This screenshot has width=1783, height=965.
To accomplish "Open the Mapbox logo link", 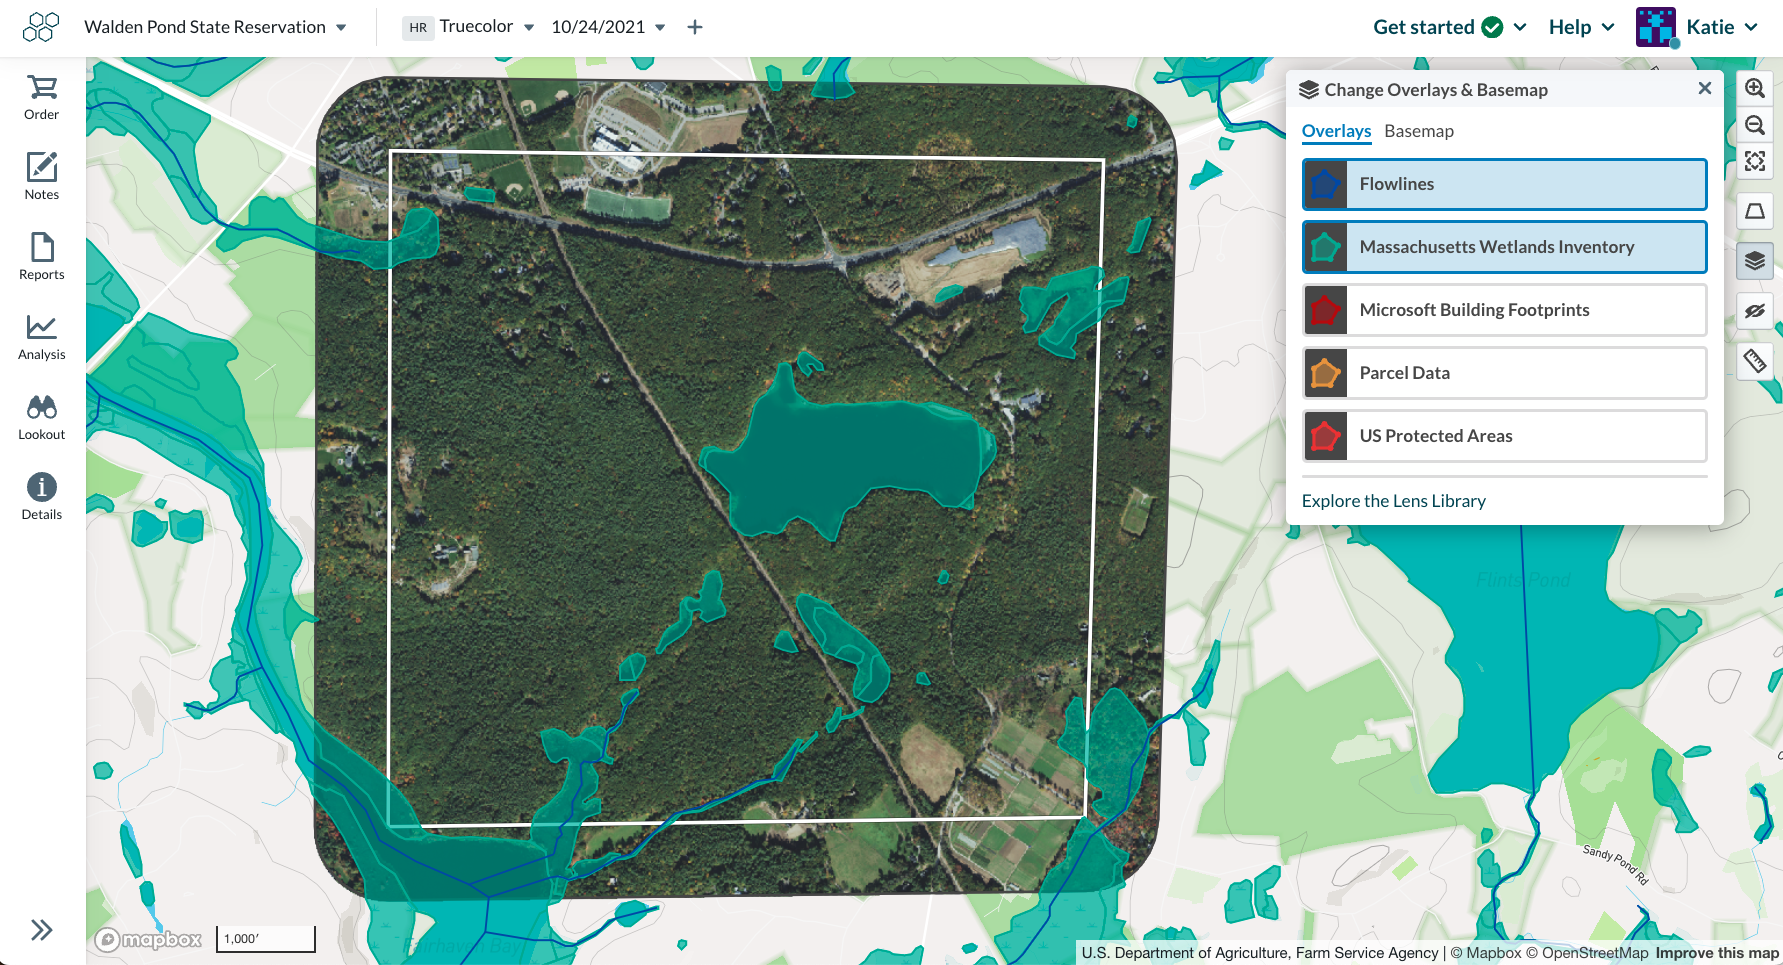I will point(148,939).
